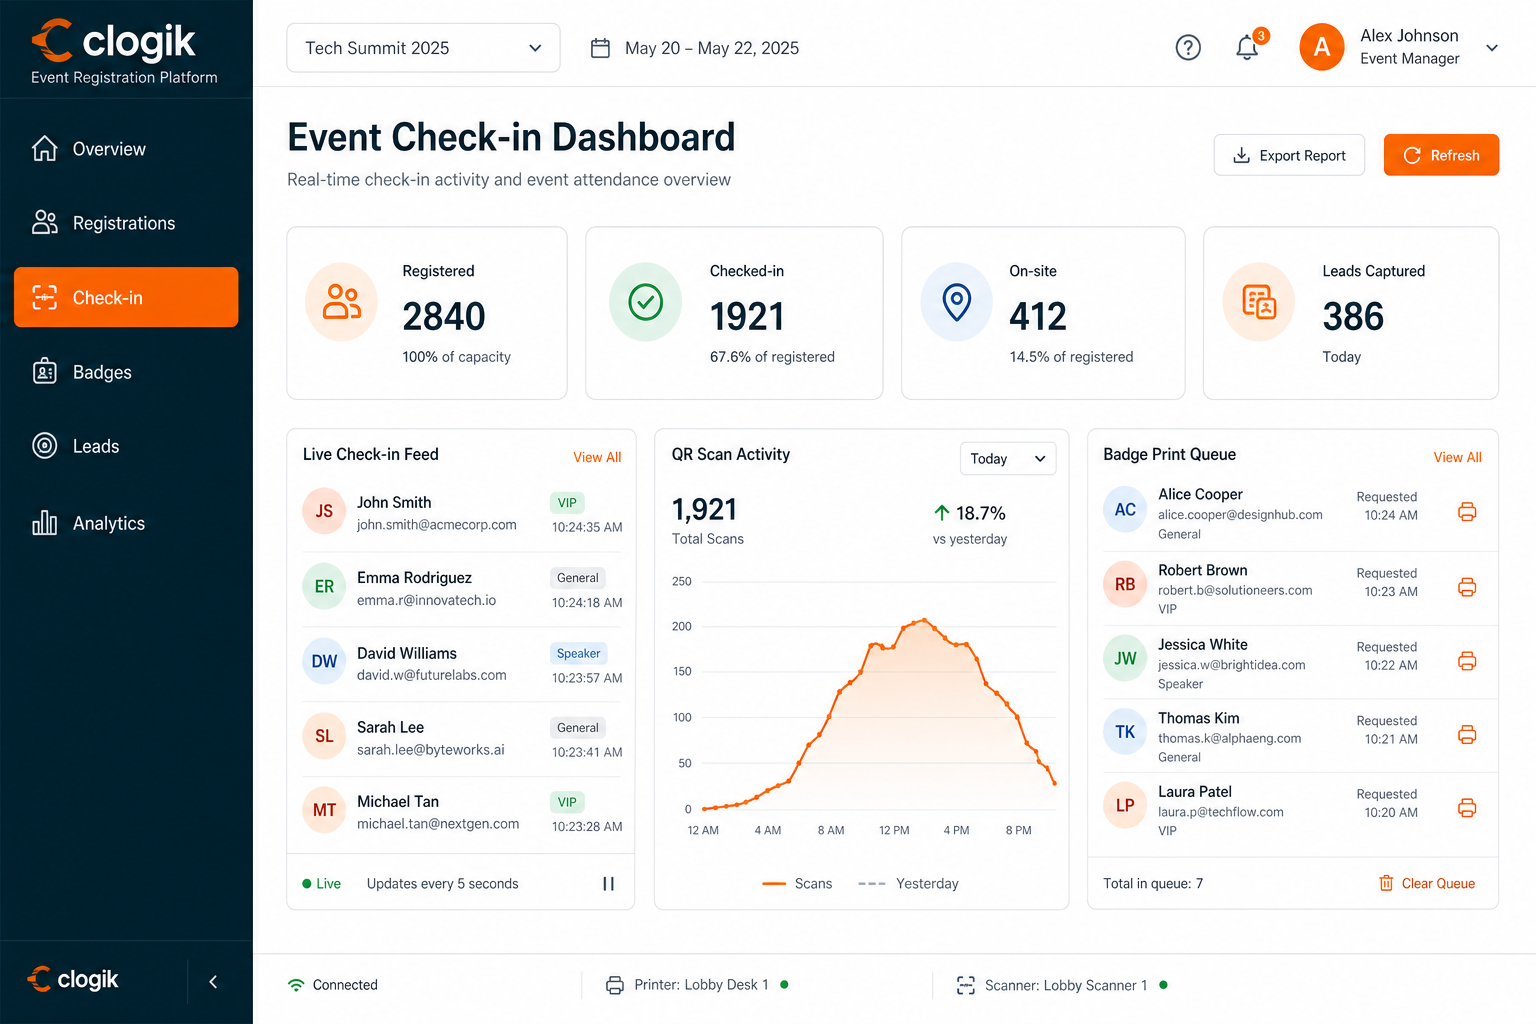This screenshot has height=1024, width=1536.
Task: View All in Live Check-in Feed
Action: [x=597, y=457]
